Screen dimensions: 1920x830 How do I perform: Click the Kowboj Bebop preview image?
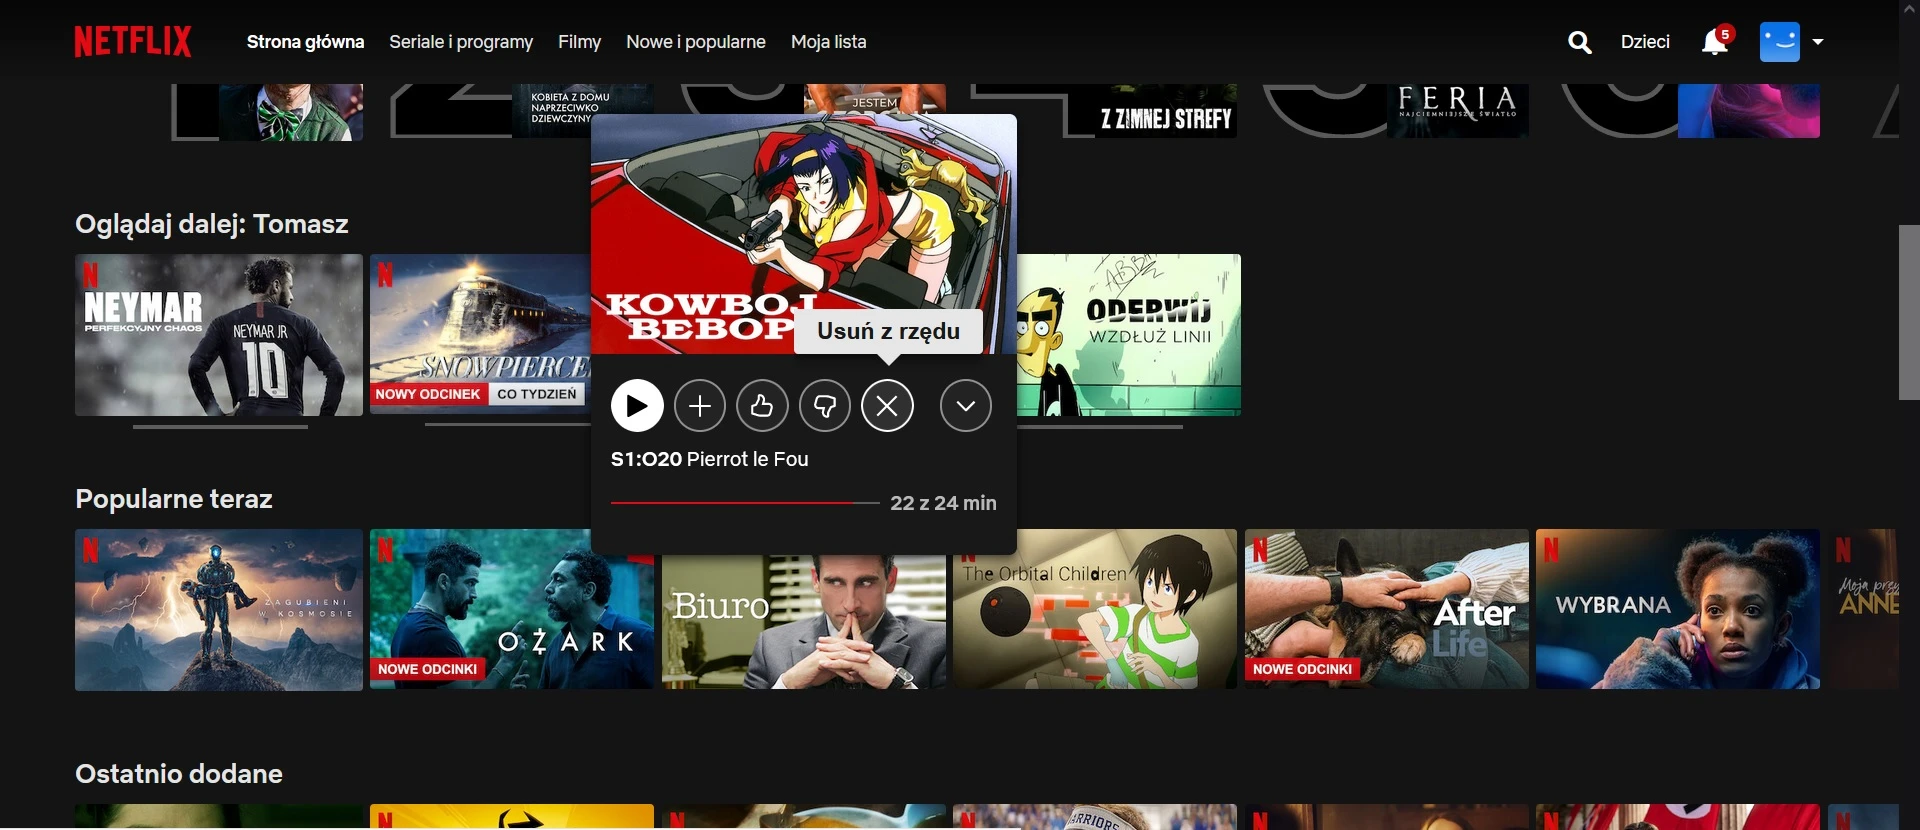804,234
